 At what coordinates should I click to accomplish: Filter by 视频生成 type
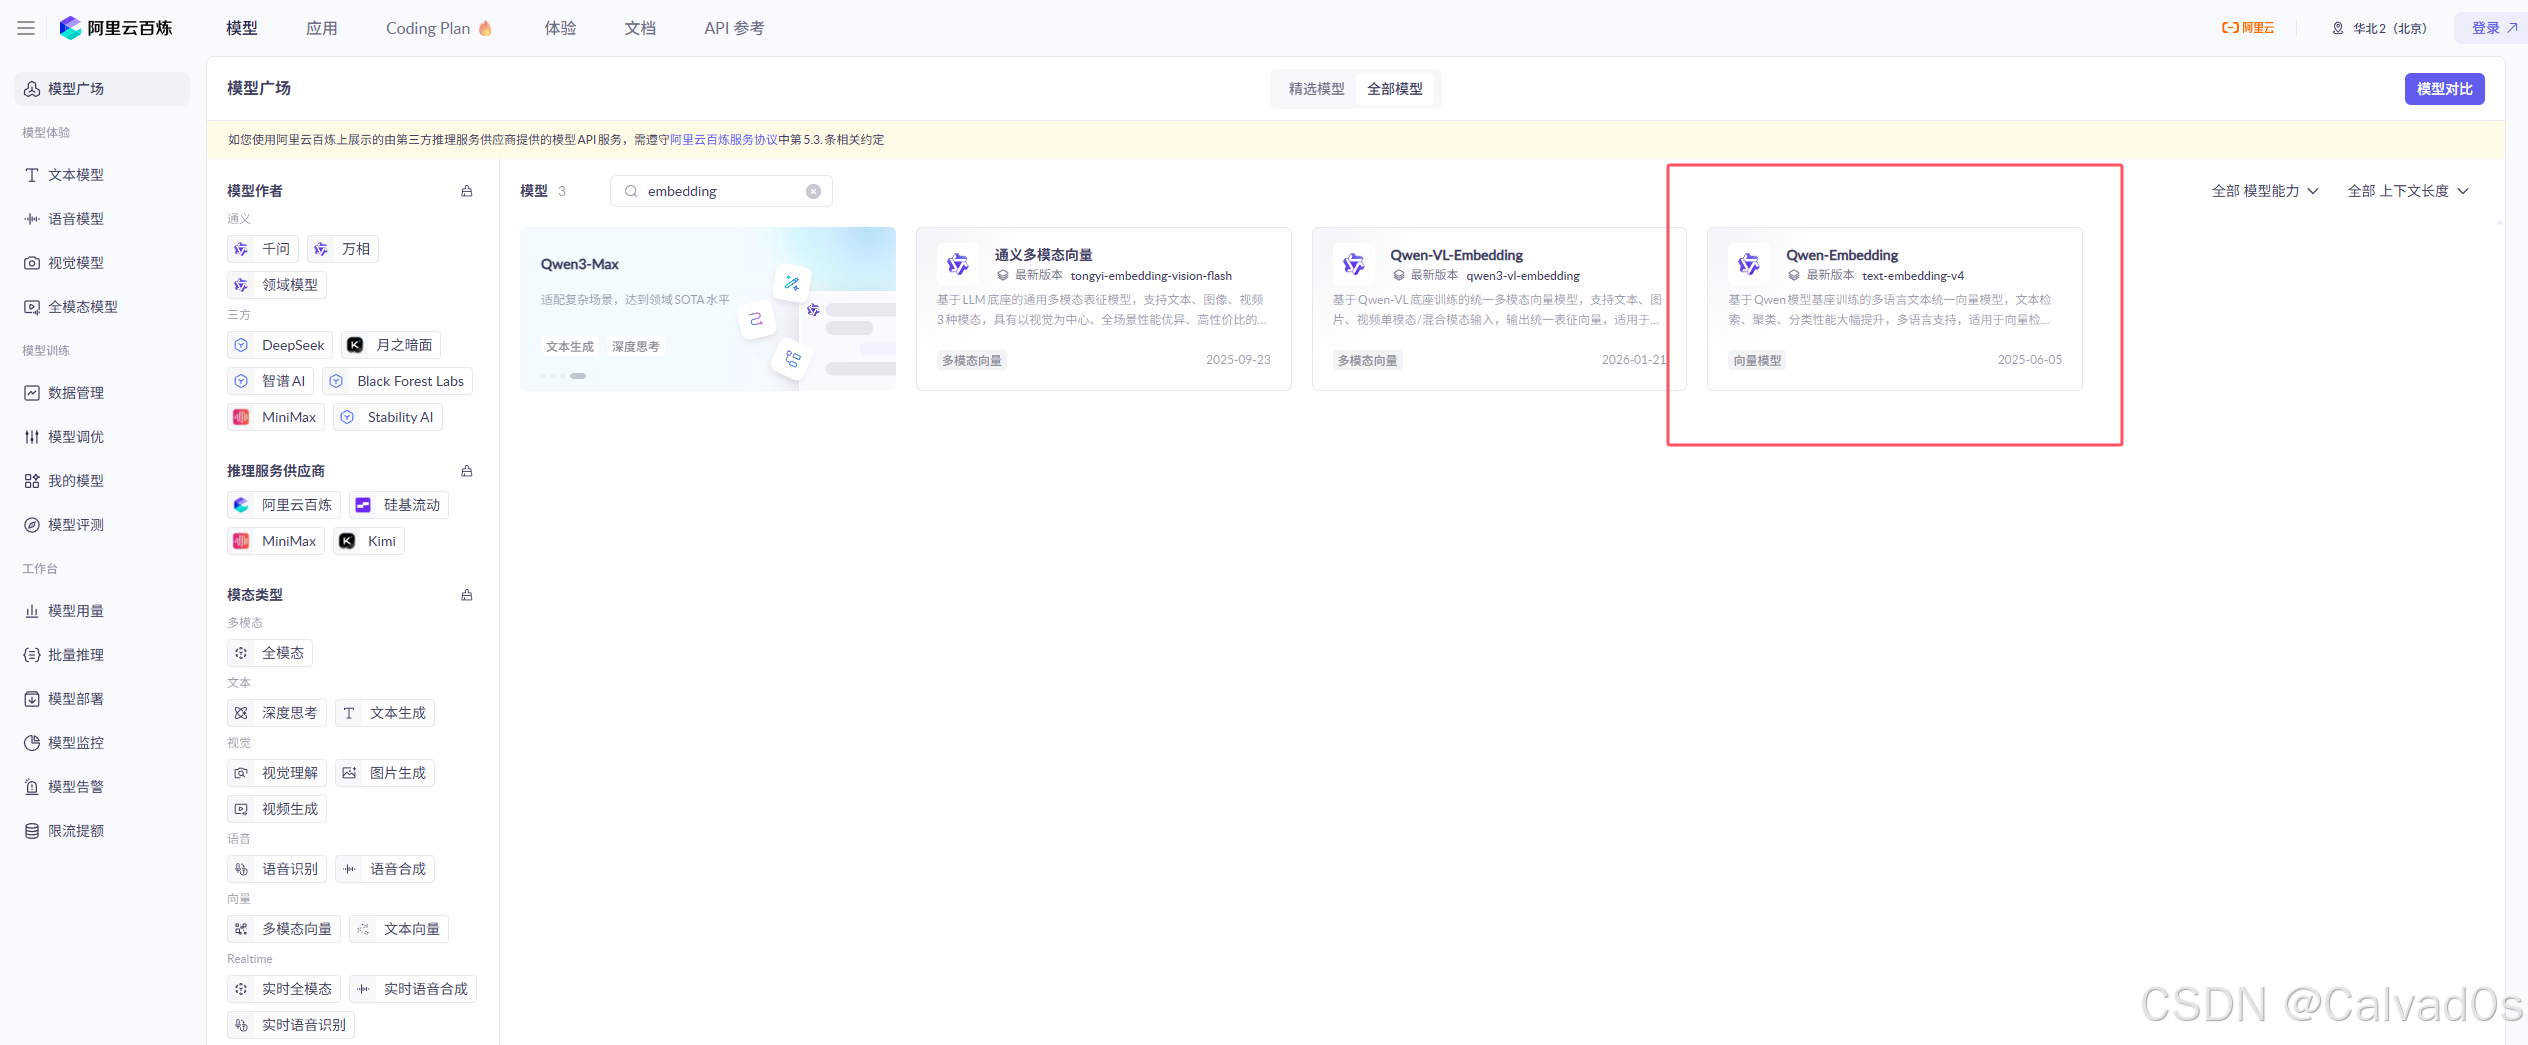[277, 809]
